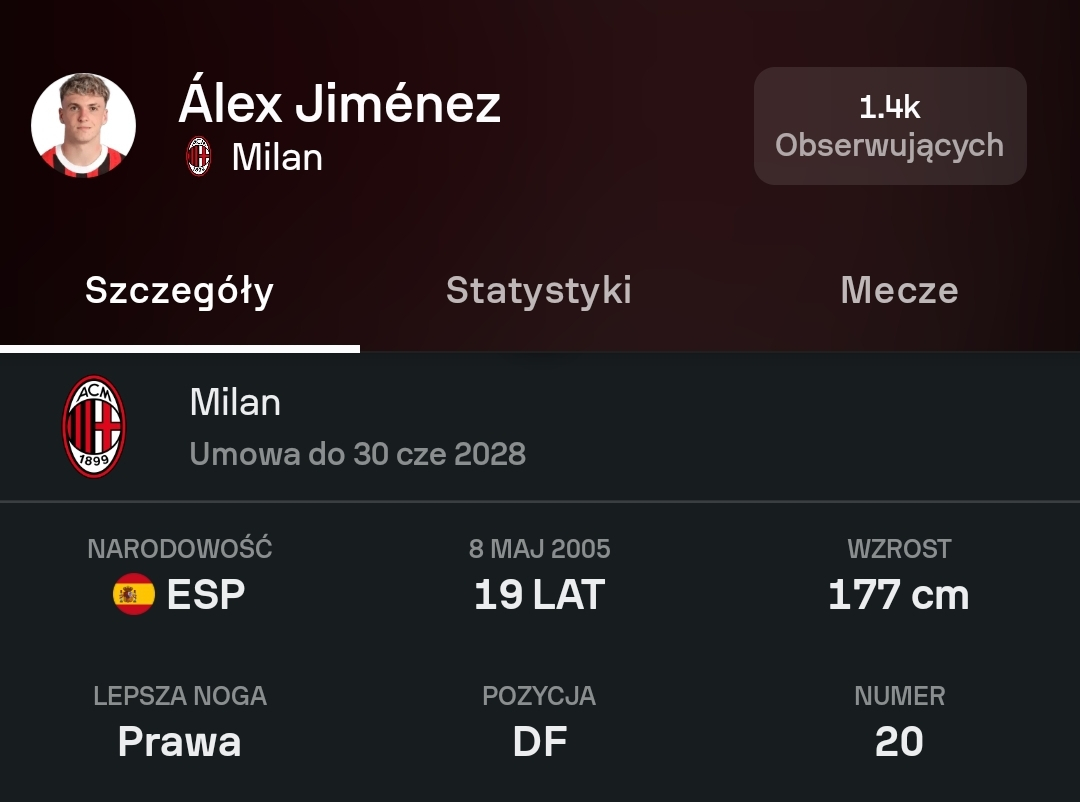Click the Álex Jiménez name heading
Screen dimensions: 1080x802
tap(340, 103)
